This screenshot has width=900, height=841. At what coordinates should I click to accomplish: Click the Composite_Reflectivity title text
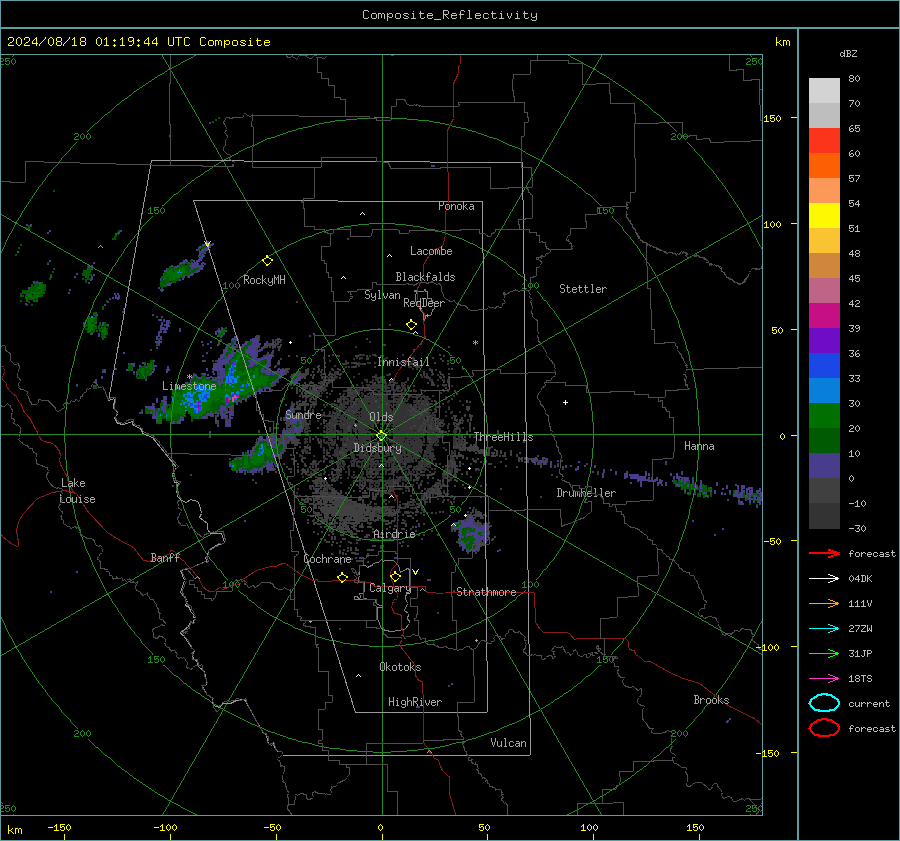[450, 15]
